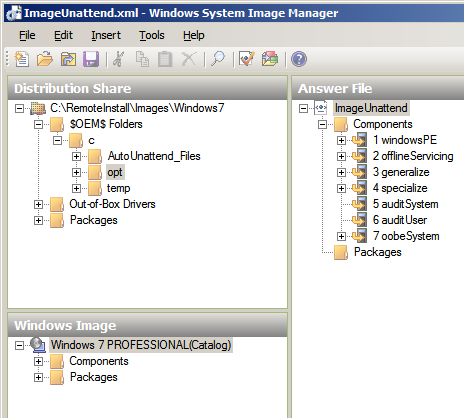
Task: Click the Create Configuration Set icon
Action: (270, 59)
